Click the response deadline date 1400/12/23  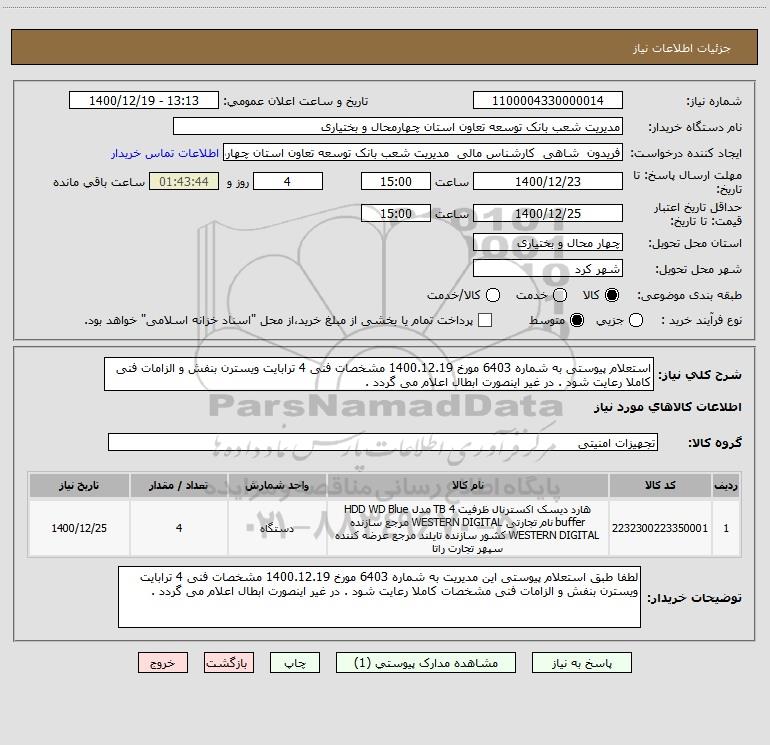coord(548,181)
